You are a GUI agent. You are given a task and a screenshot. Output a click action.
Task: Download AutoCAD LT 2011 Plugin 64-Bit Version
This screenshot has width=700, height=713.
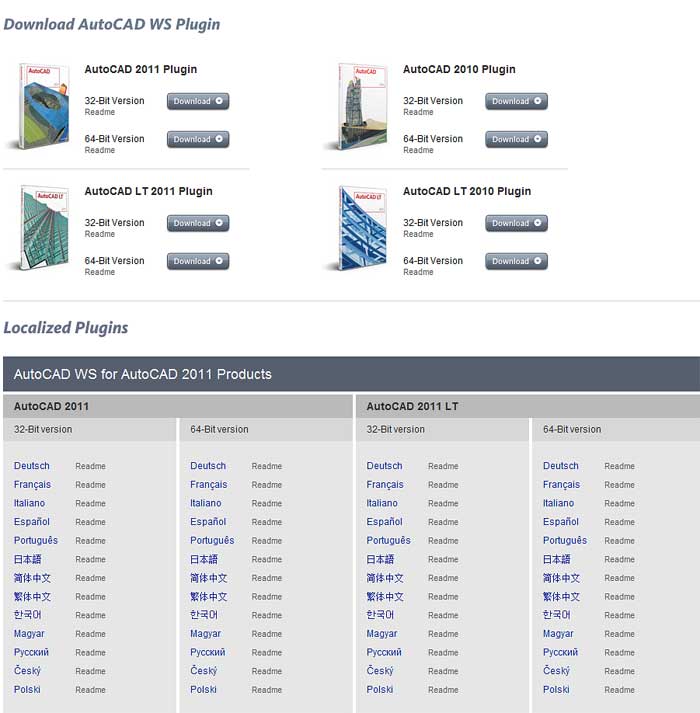pyautogui.click(x=198, y=261)
